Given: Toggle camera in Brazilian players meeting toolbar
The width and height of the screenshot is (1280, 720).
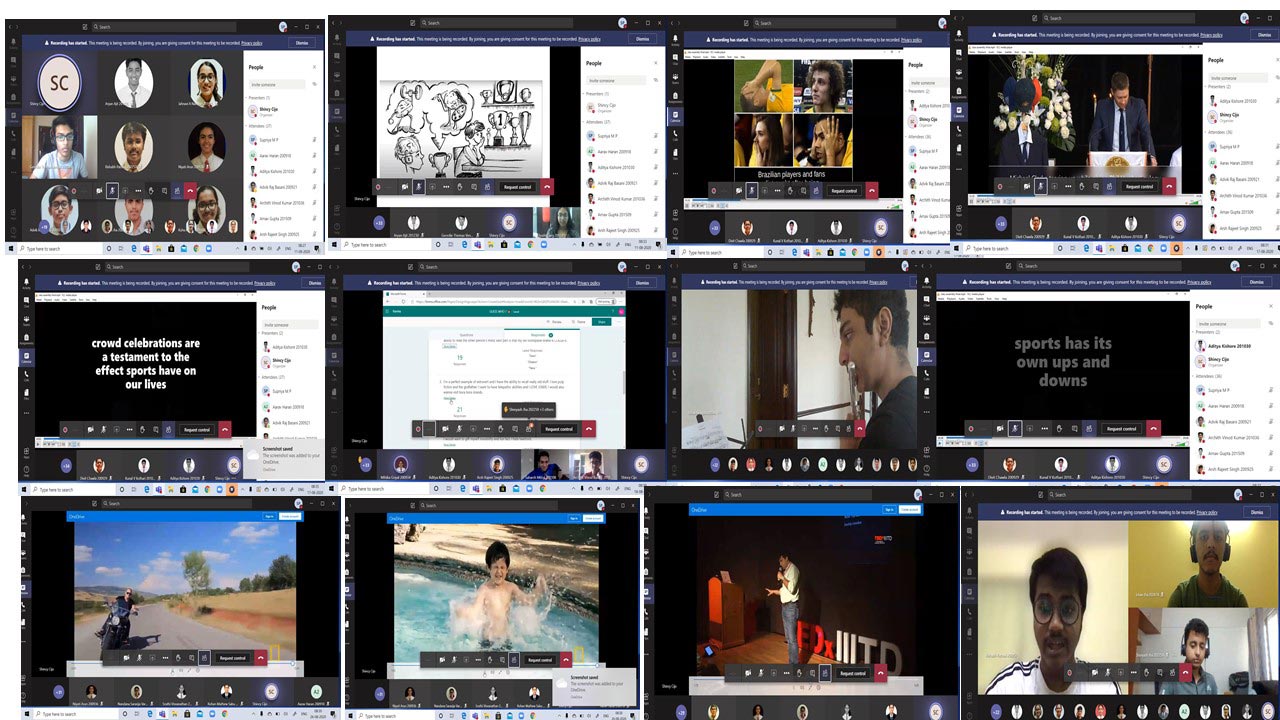Looking at the screenshot, I should coord(738,190).
